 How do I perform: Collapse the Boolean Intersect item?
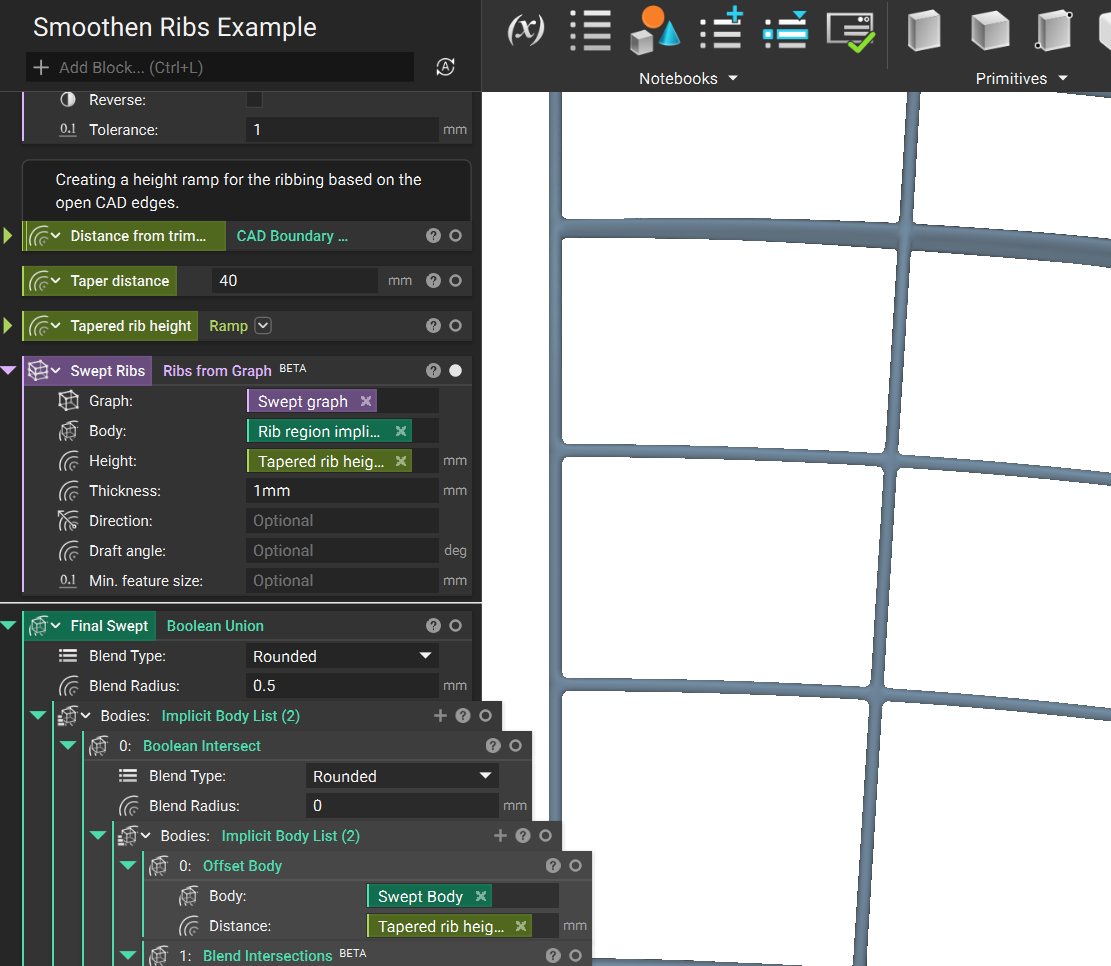[x=68, y=746]
